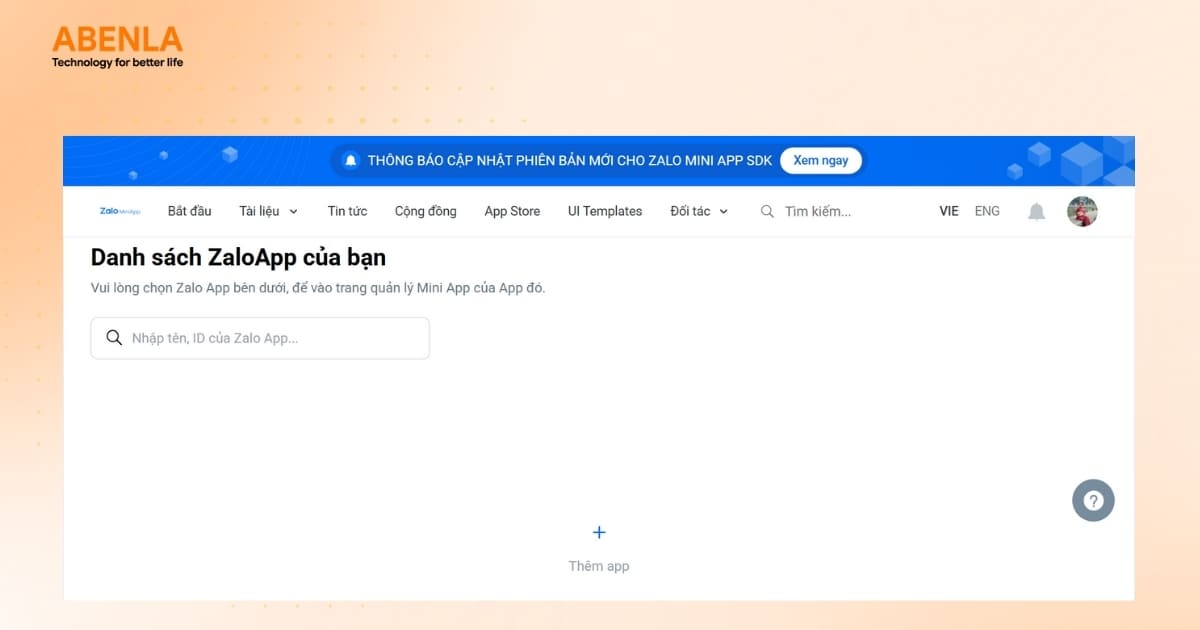The image size is (1200, 630).
Task: Click the Thêm app label
Action: coord(599,566)
